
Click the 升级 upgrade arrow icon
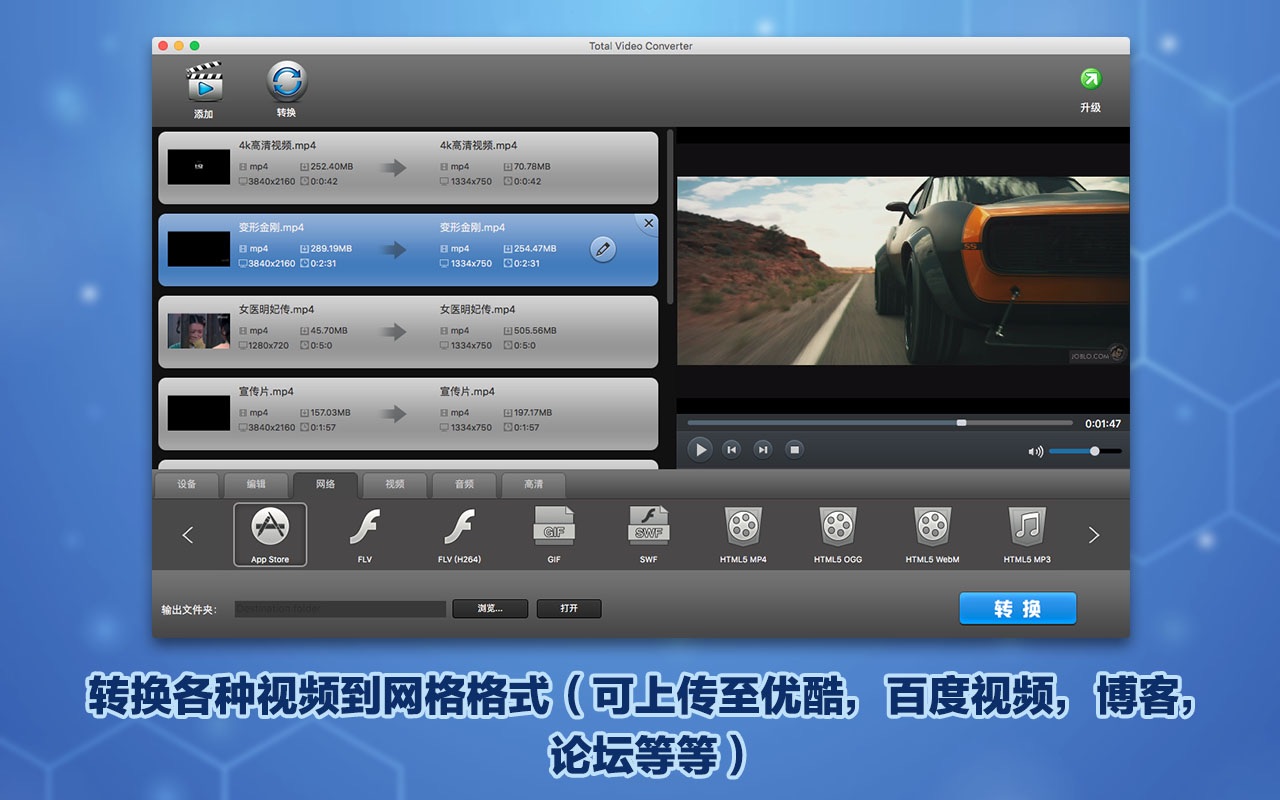point(1090,80)
